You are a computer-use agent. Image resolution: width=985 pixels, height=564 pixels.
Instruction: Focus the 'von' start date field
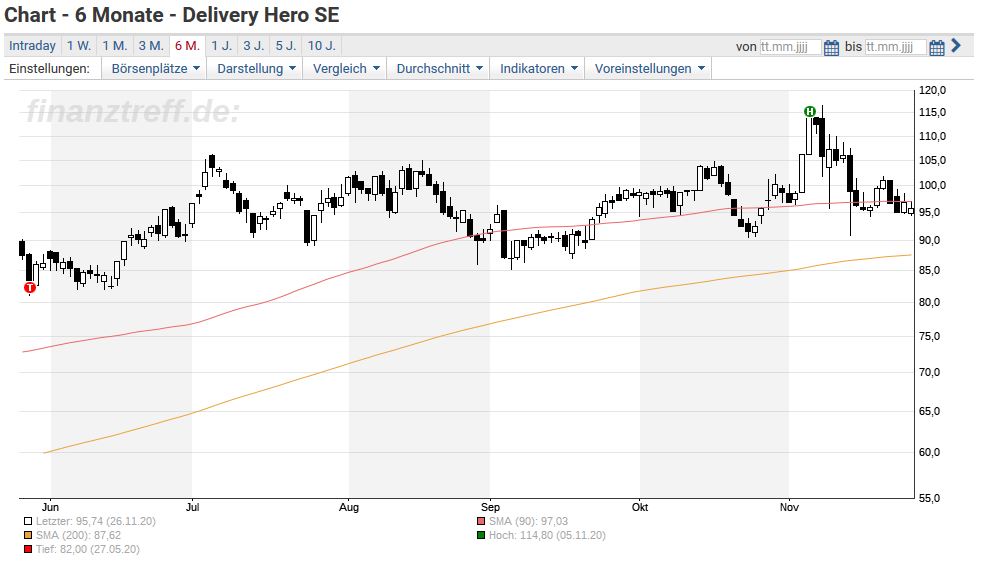point(790,47)
